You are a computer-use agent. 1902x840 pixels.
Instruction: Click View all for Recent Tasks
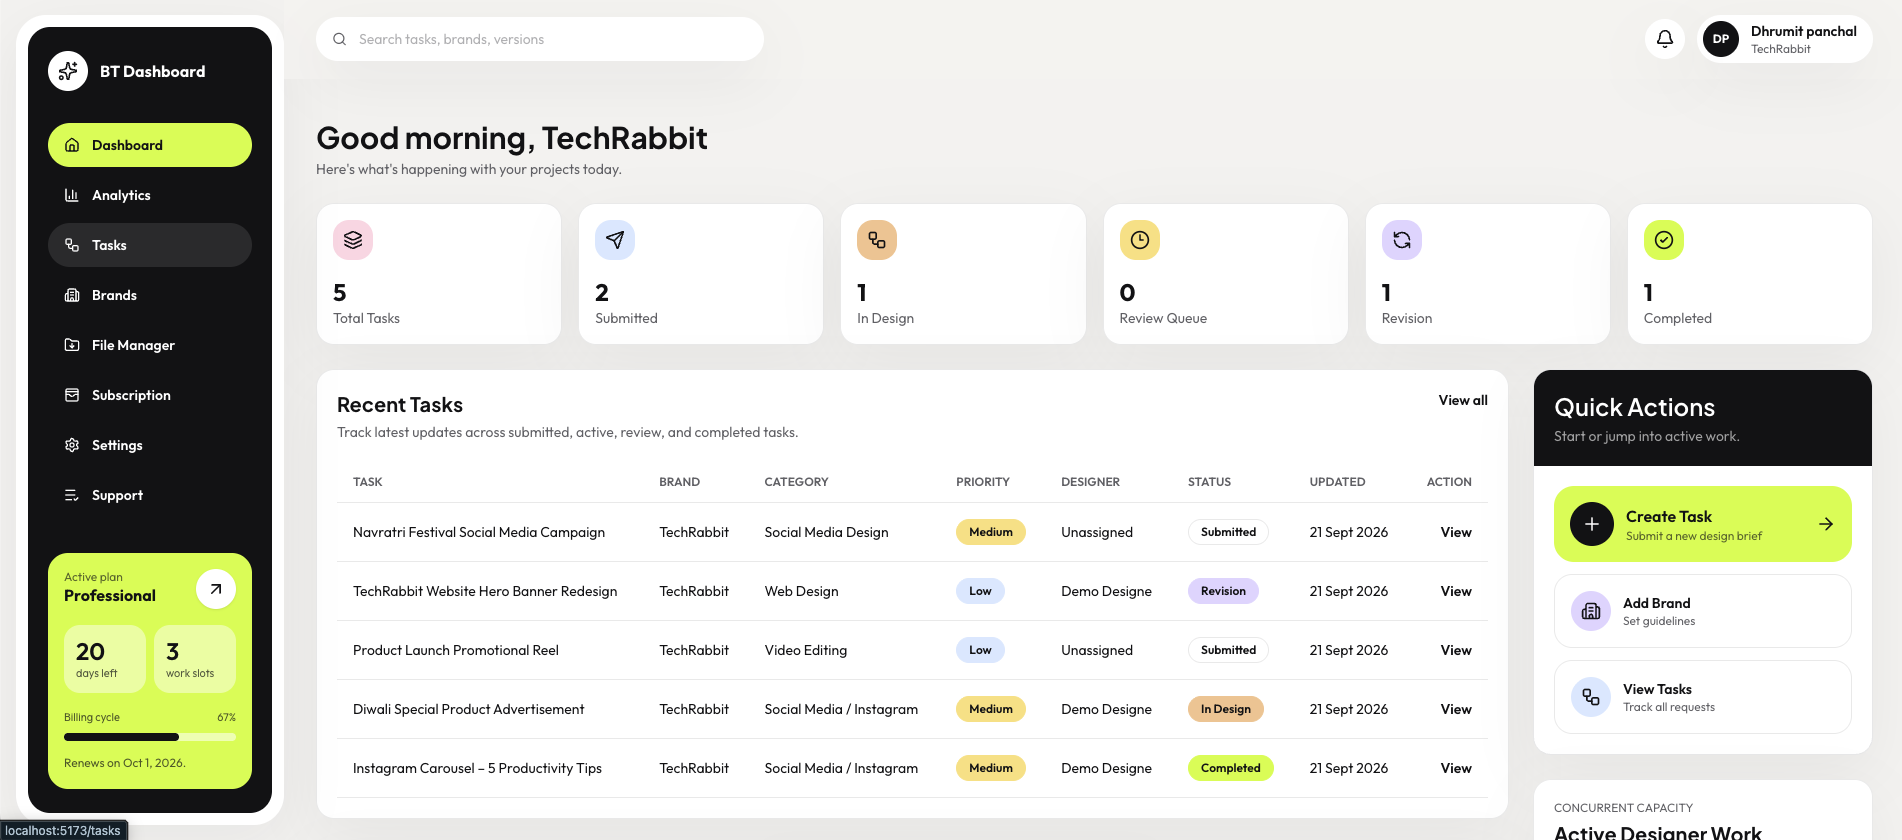1463,400
